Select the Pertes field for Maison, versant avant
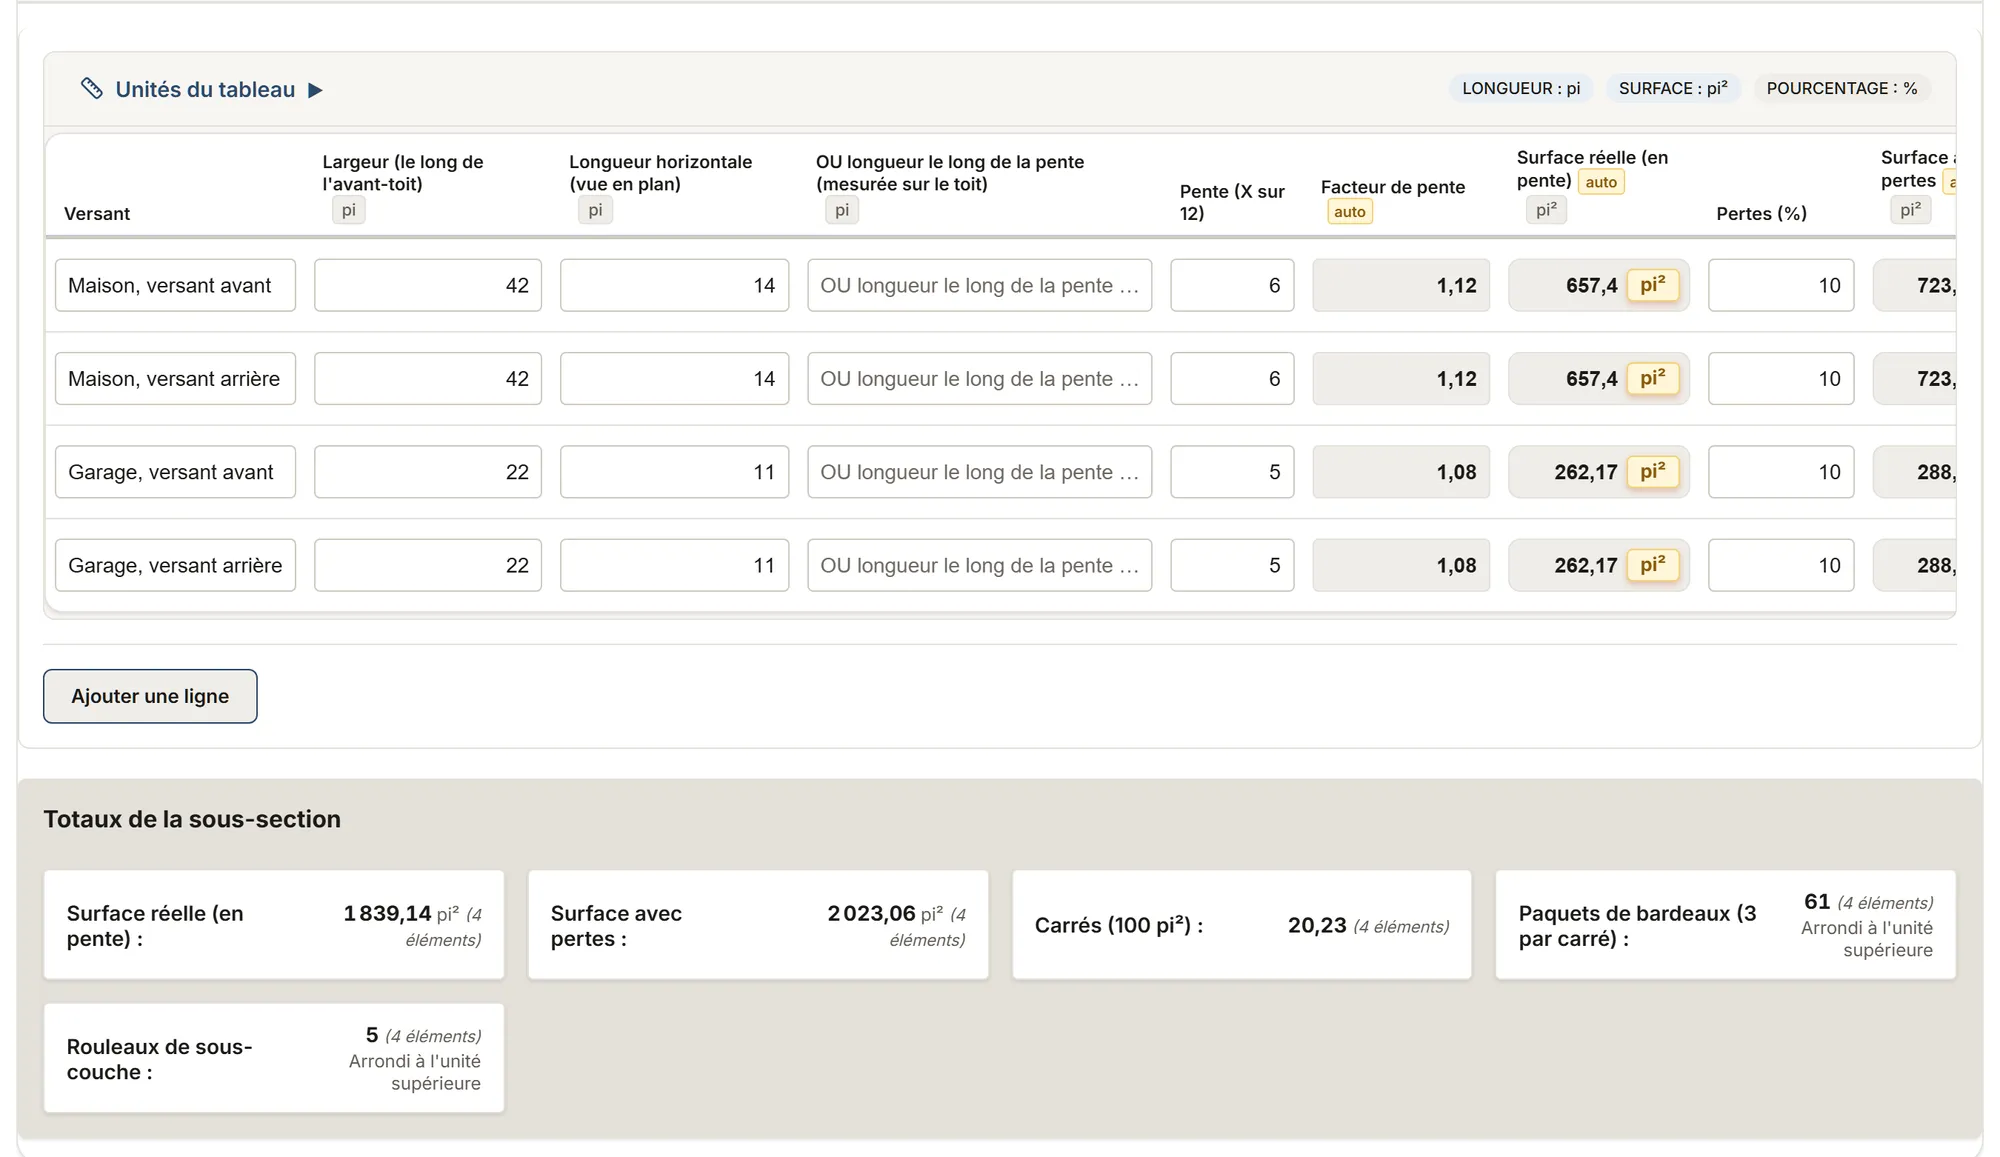The height and width of the screenshot is (1157, 2000). click(1781, 285)
